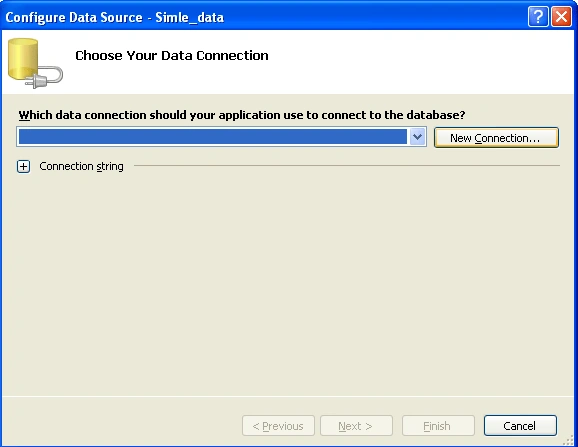Click the white header banner area
The image size is (578, 447).
(288, 62)
